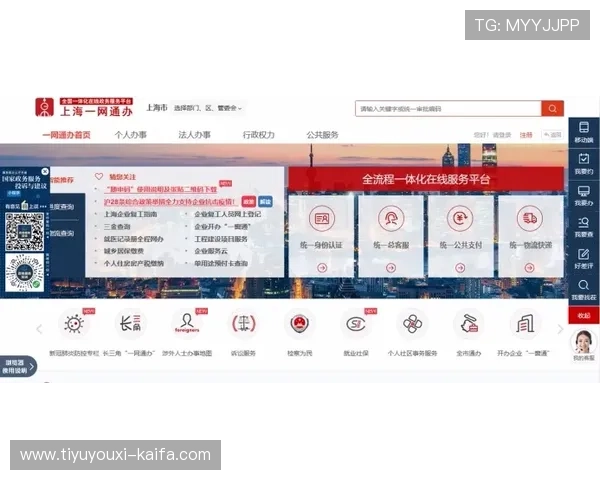
Task: Open the 随申码 使用说明 link
Action: pos(161,189)
